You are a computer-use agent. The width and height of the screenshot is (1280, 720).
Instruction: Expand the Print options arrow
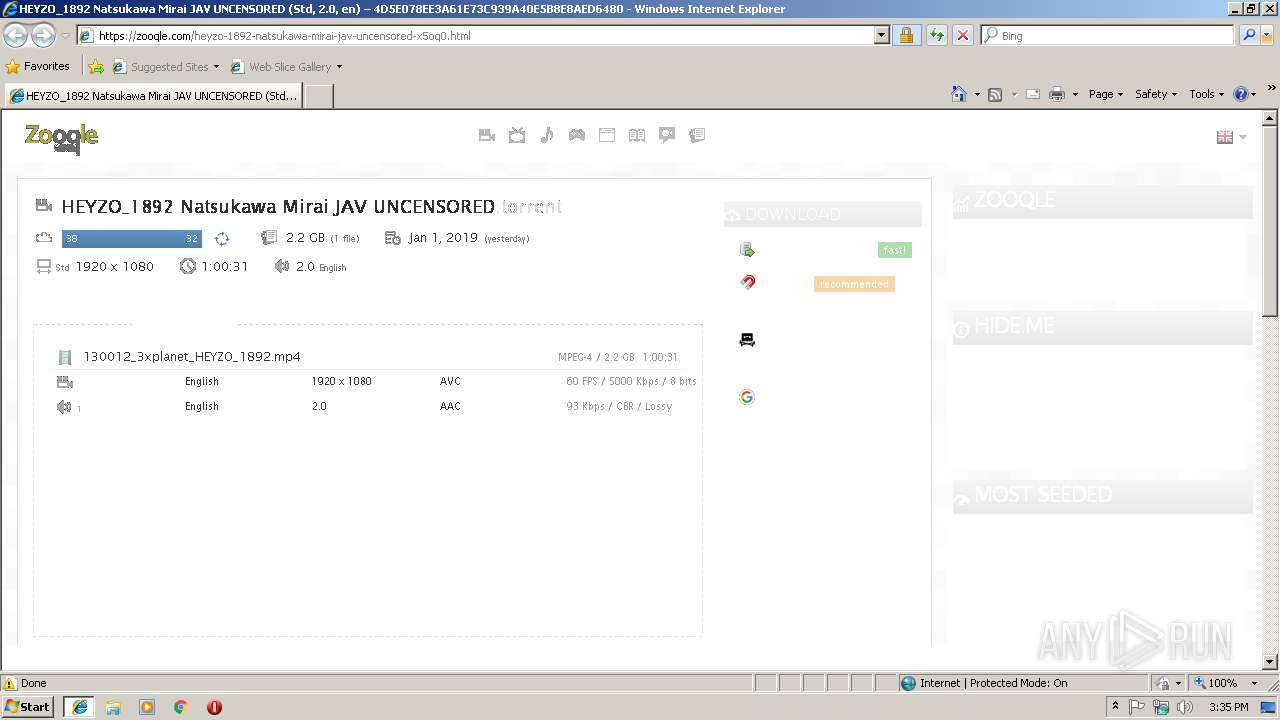tap(1075, 94)
